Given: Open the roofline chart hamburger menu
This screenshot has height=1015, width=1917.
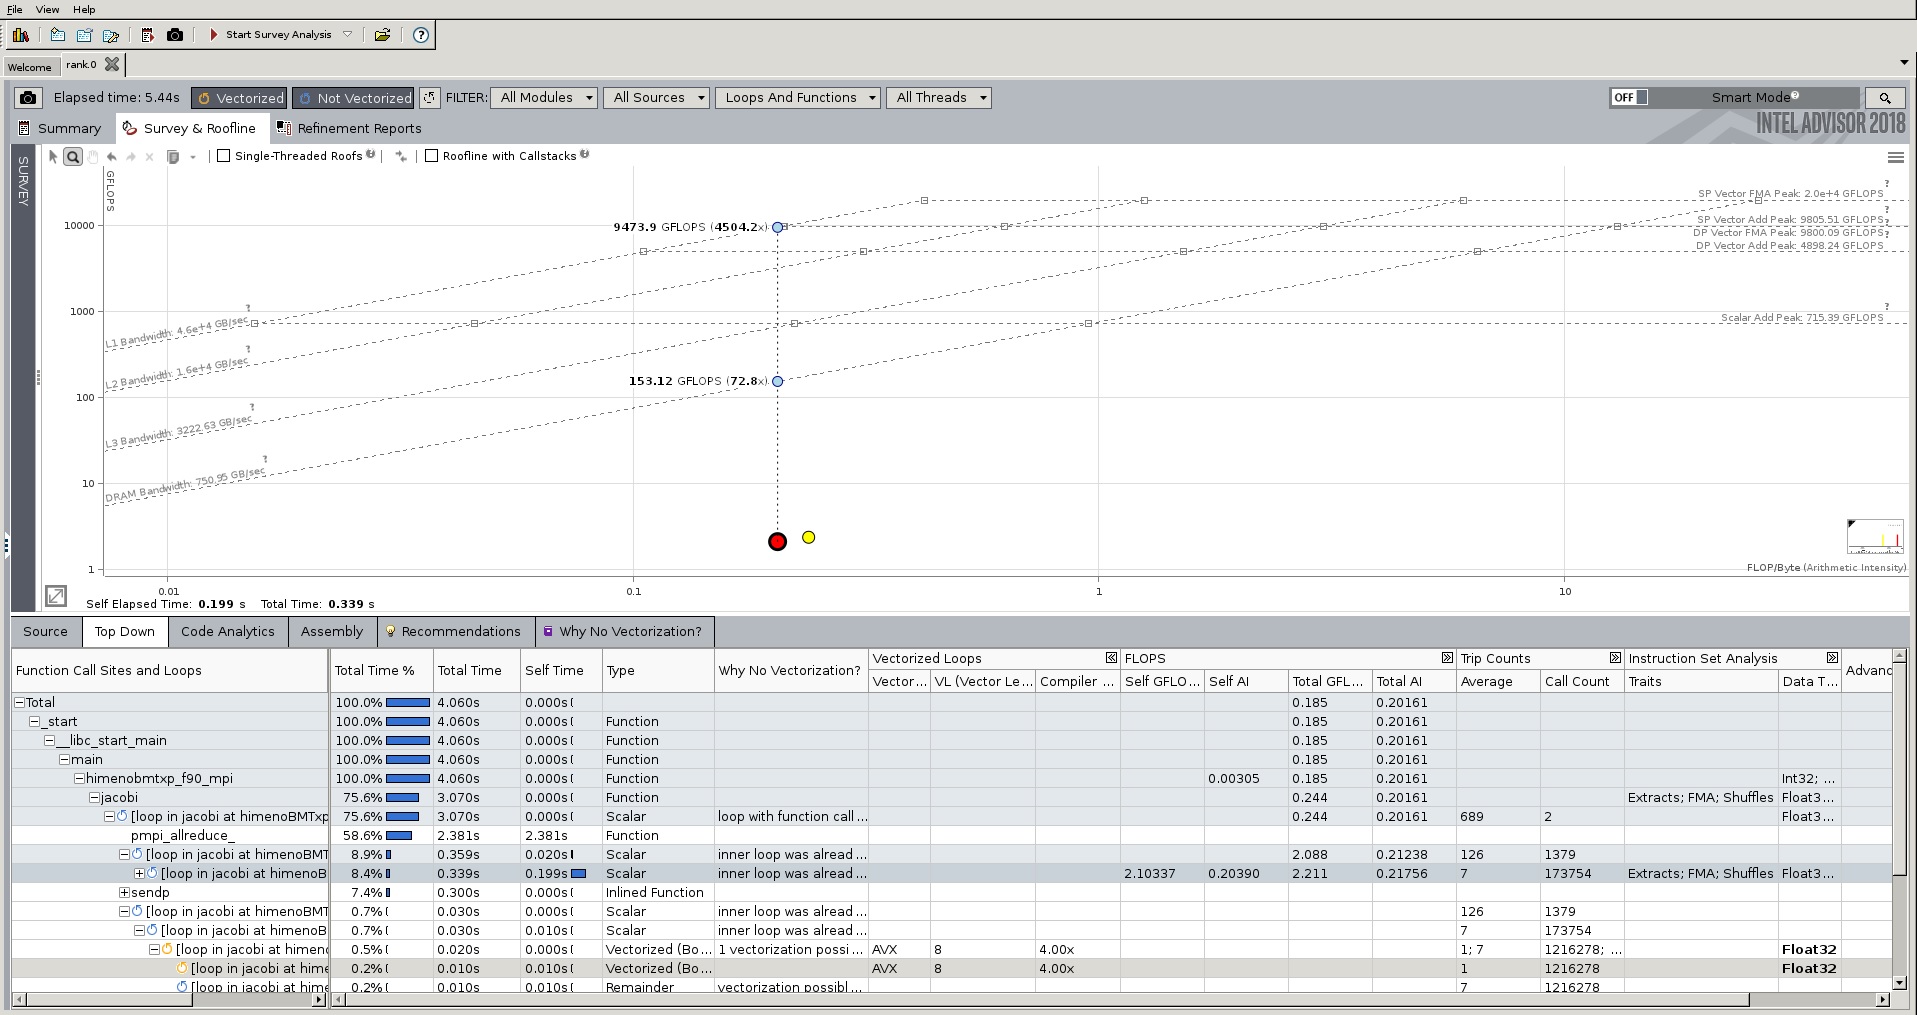Looking at the screenshot, I should (x=1895, y=158).
